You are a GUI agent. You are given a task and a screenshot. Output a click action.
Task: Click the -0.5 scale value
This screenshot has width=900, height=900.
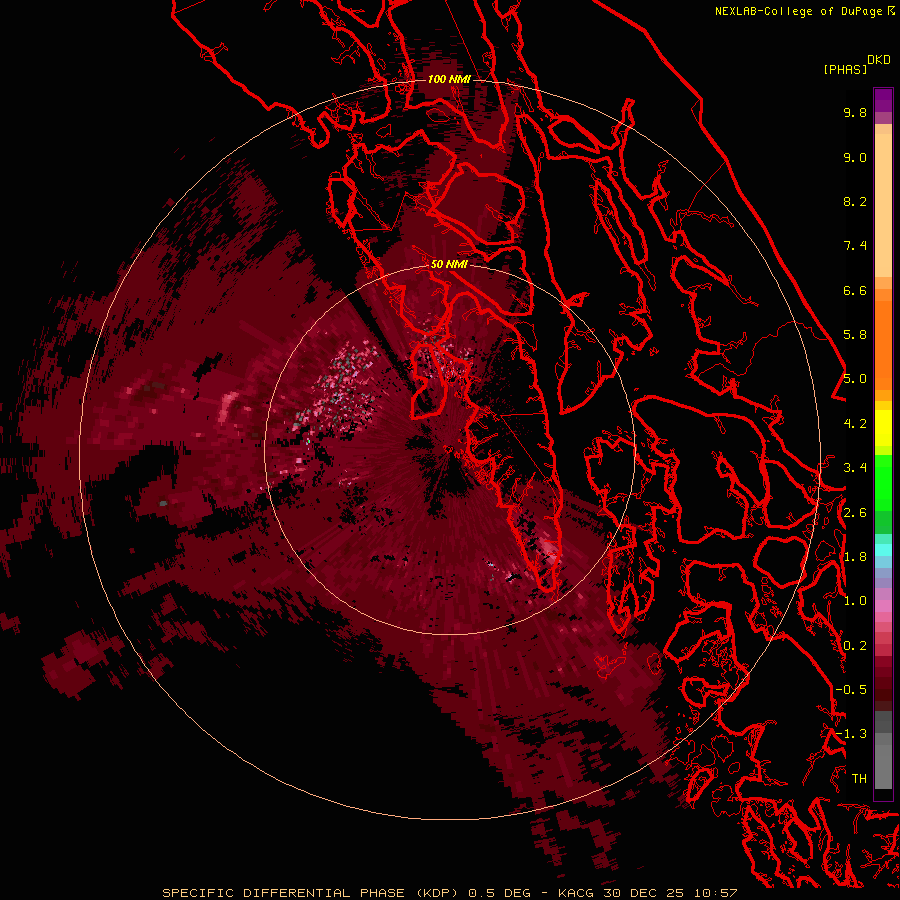point(851,690)
